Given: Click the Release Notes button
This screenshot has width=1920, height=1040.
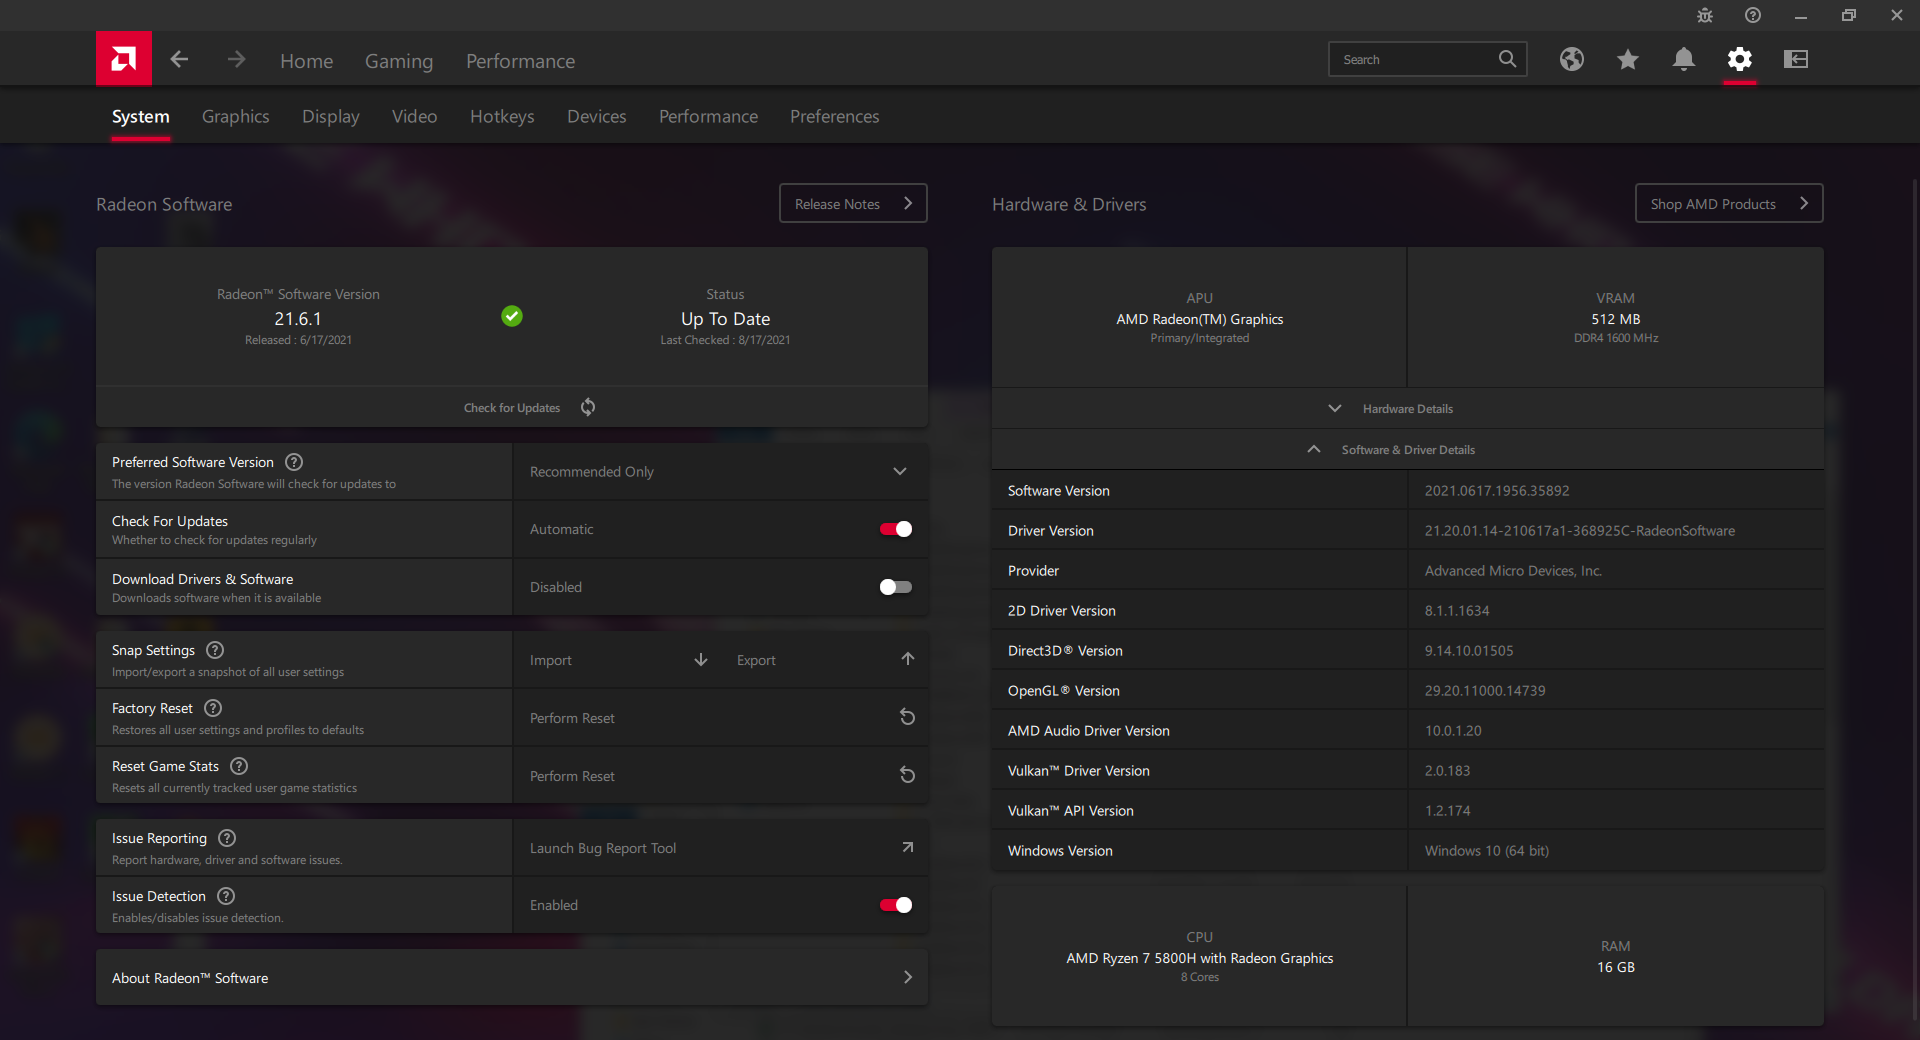Looking at the screenshot, I should [852, 204].
